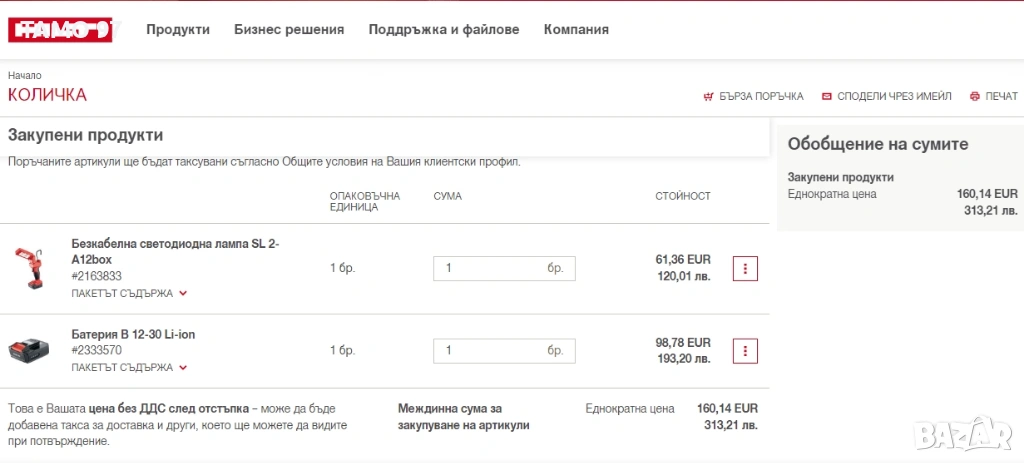Click the cordless LED lamp product image
This screenshot has width=1024, height=463.
29,268
